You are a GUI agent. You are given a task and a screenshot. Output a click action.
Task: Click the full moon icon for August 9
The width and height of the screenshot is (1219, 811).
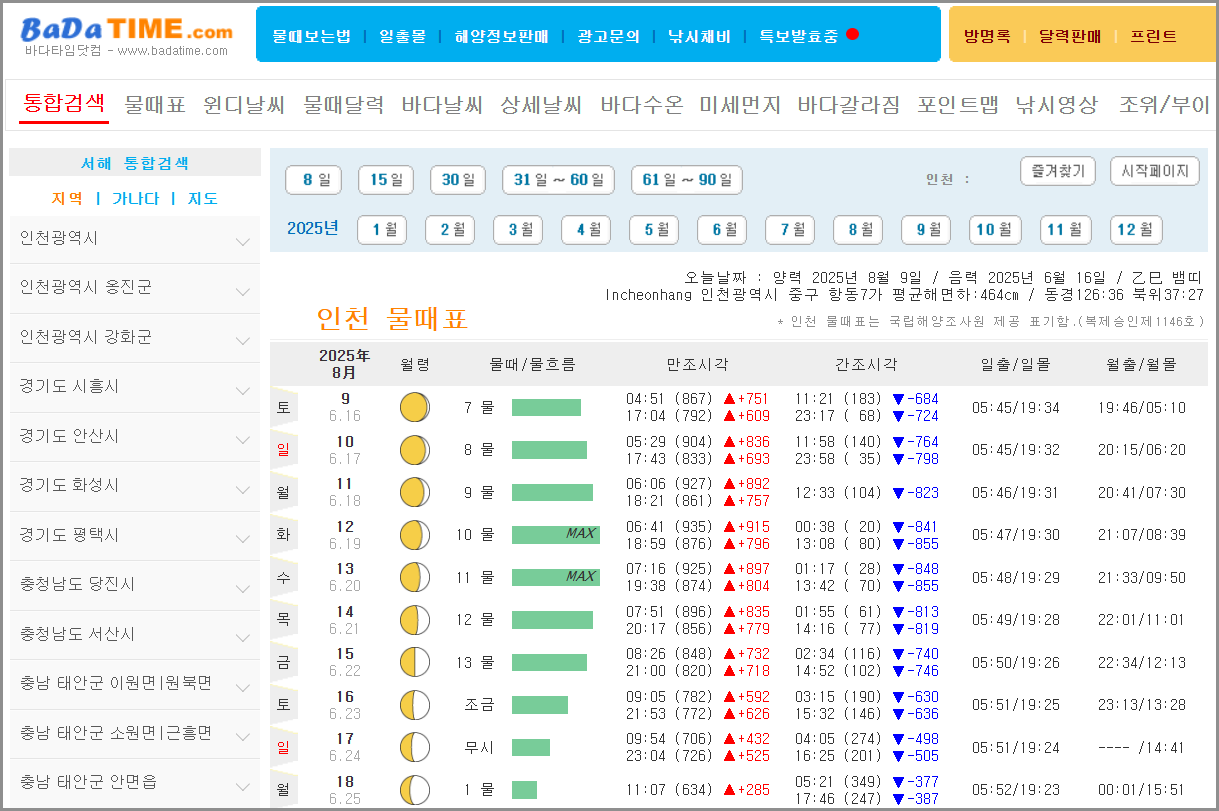click(x=414, y=407)
